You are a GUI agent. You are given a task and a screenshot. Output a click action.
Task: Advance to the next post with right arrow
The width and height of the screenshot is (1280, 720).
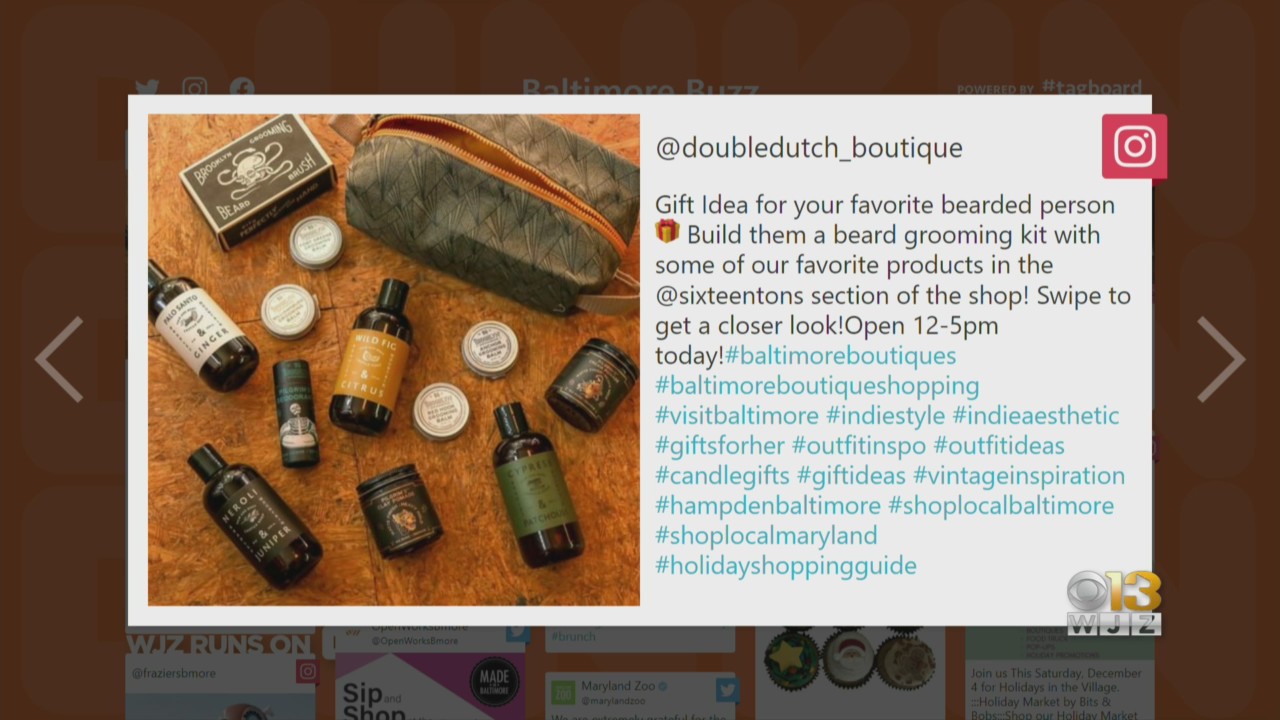pyautogui.click(x=1221, y=359)
